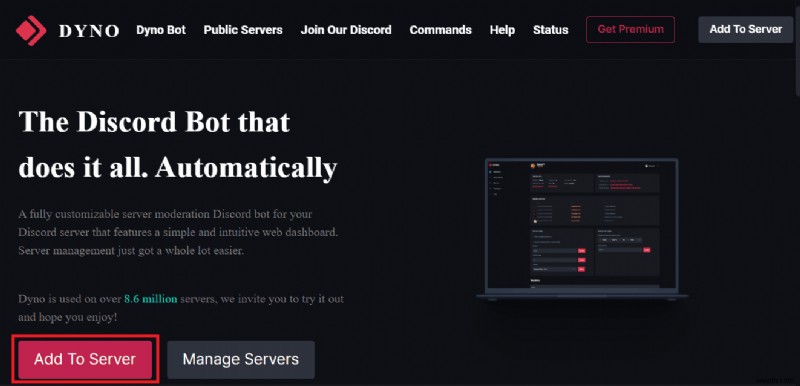Click the headline 'The Discord Bot that'

154,122
